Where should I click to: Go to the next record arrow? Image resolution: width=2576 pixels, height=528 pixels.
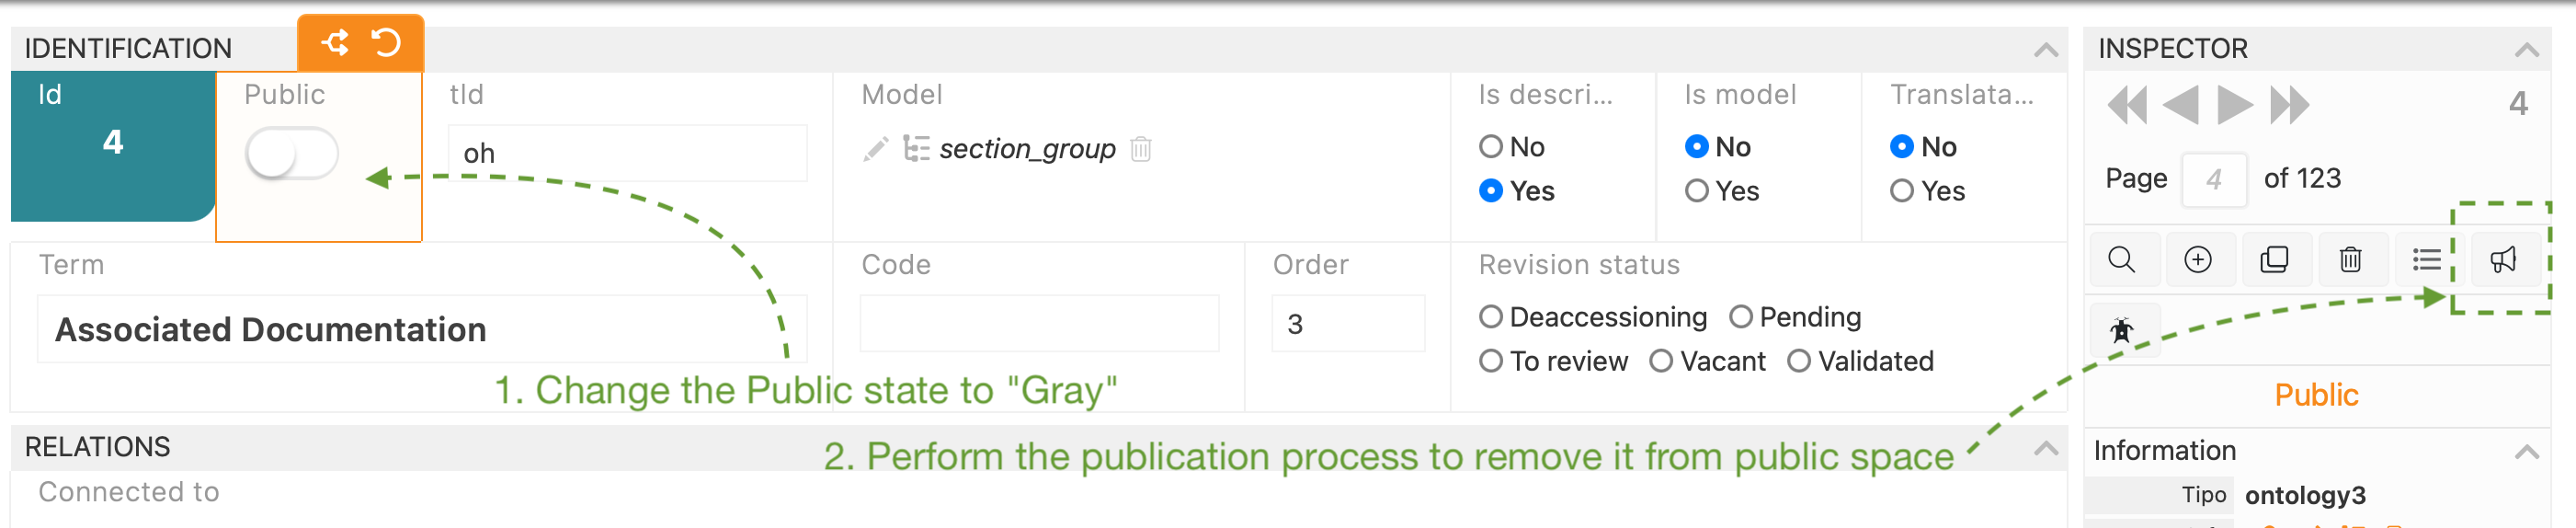(2234, 105)
